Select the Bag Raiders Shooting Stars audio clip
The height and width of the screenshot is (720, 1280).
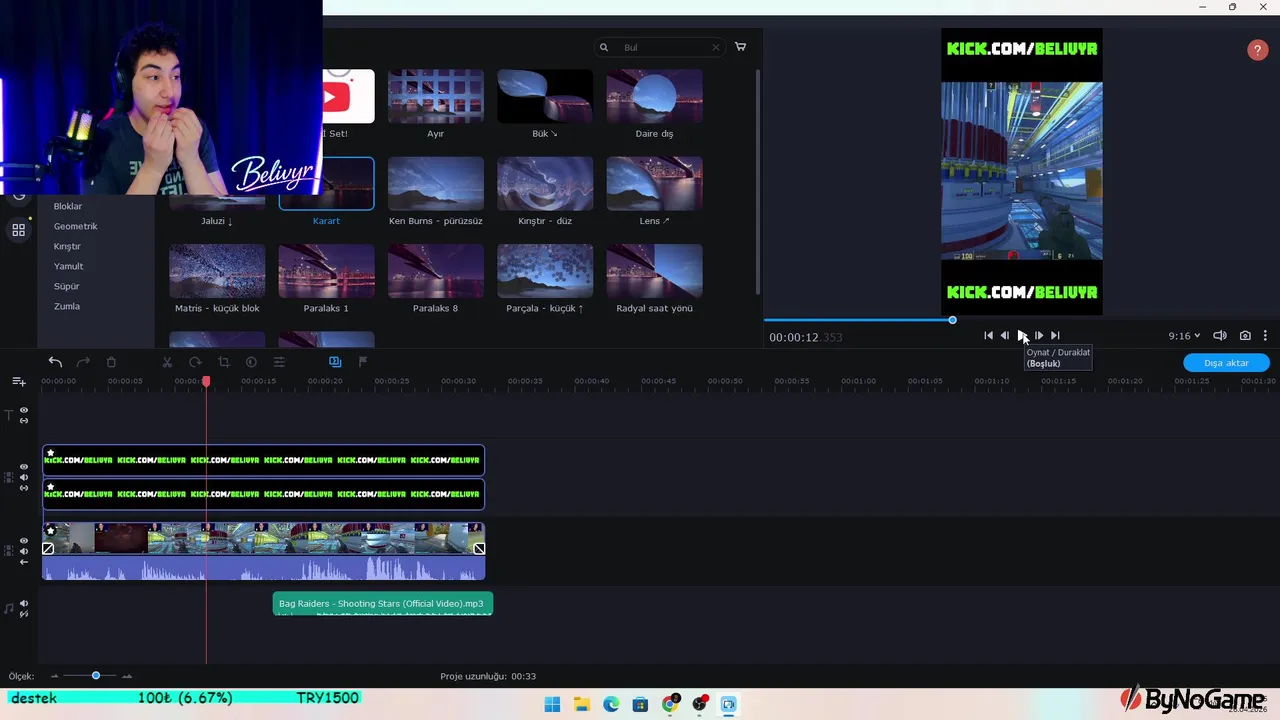click(x=382, y=604)
